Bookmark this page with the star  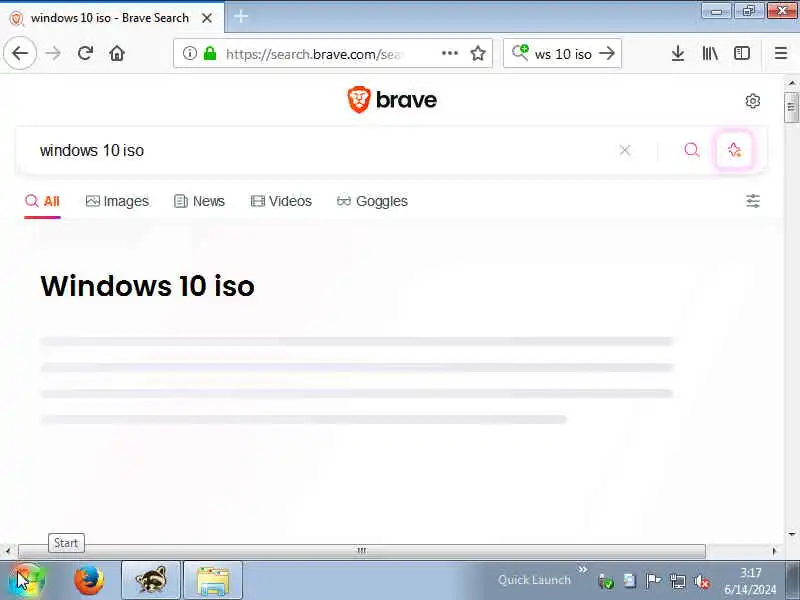(x=478, y=53)
